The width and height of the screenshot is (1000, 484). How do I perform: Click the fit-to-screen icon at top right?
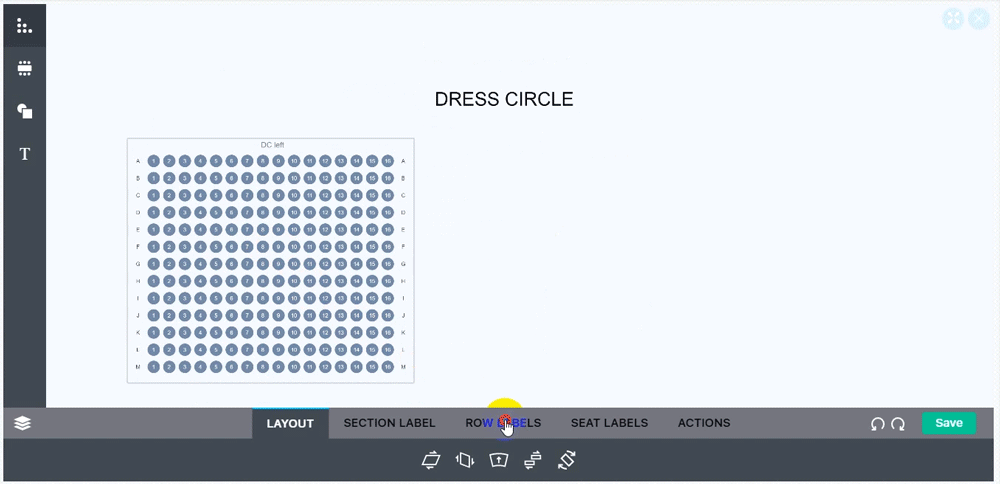point(953,19)
